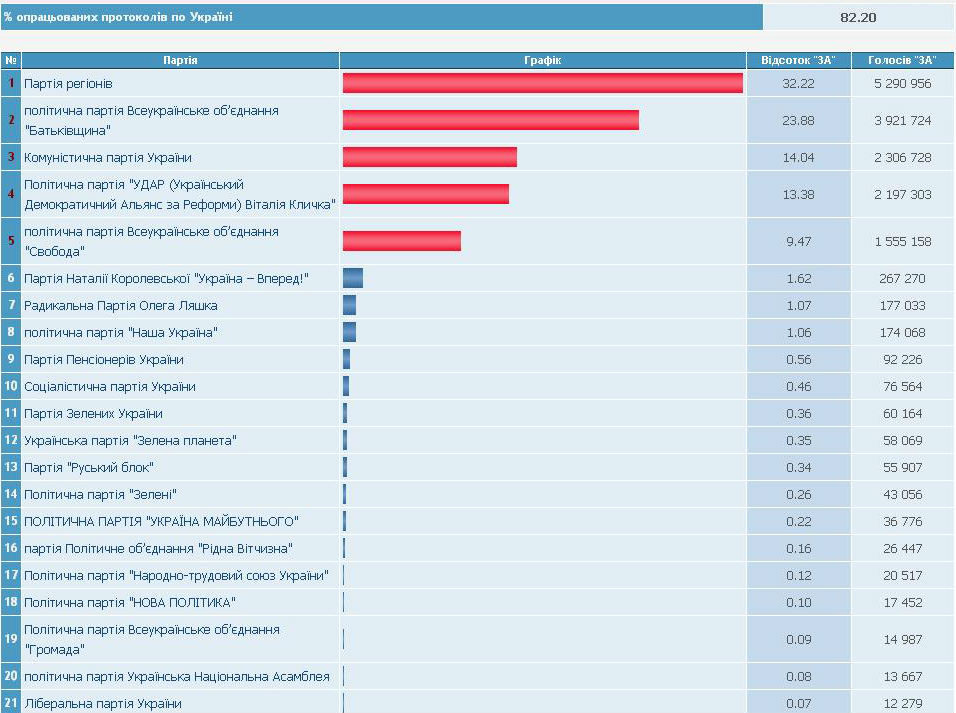Select the processed protocols value 82.20
This screenshot has height=713, width=956.
(x=858, y=17)
